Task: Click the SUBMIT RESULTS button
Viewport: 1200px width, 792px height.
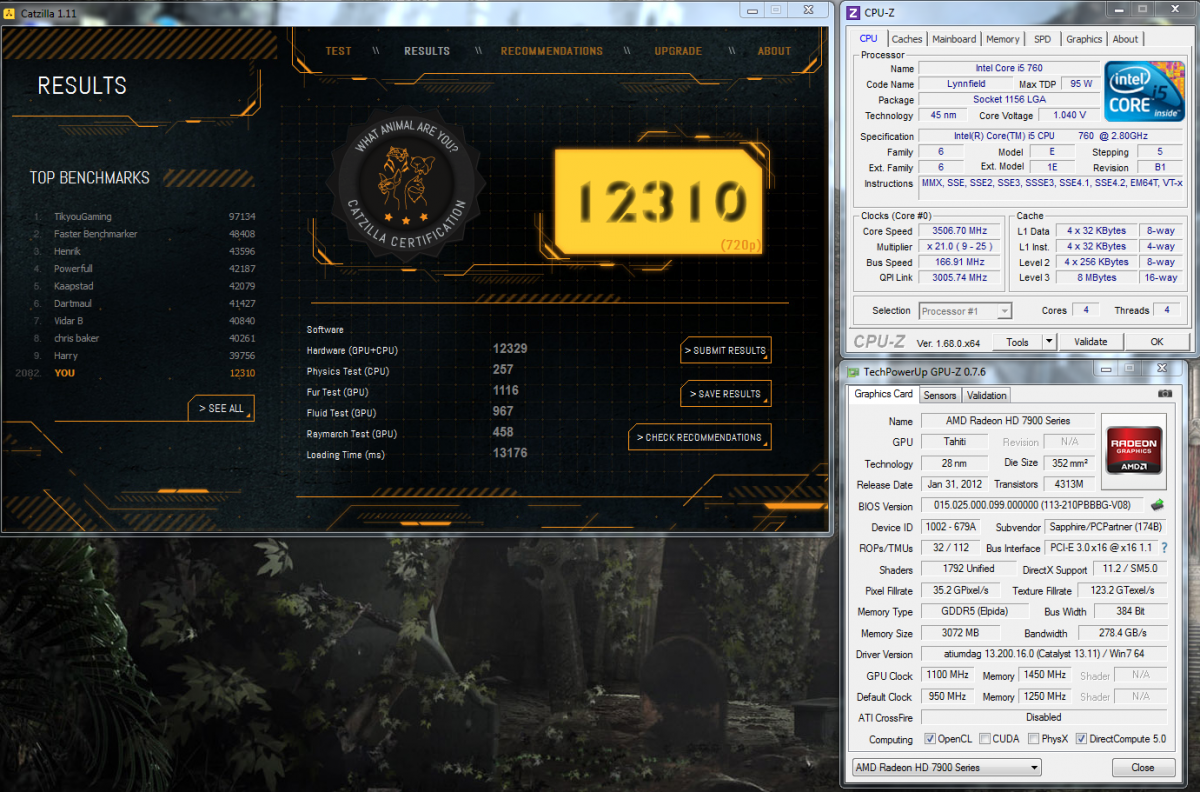Action: [726, 350]
